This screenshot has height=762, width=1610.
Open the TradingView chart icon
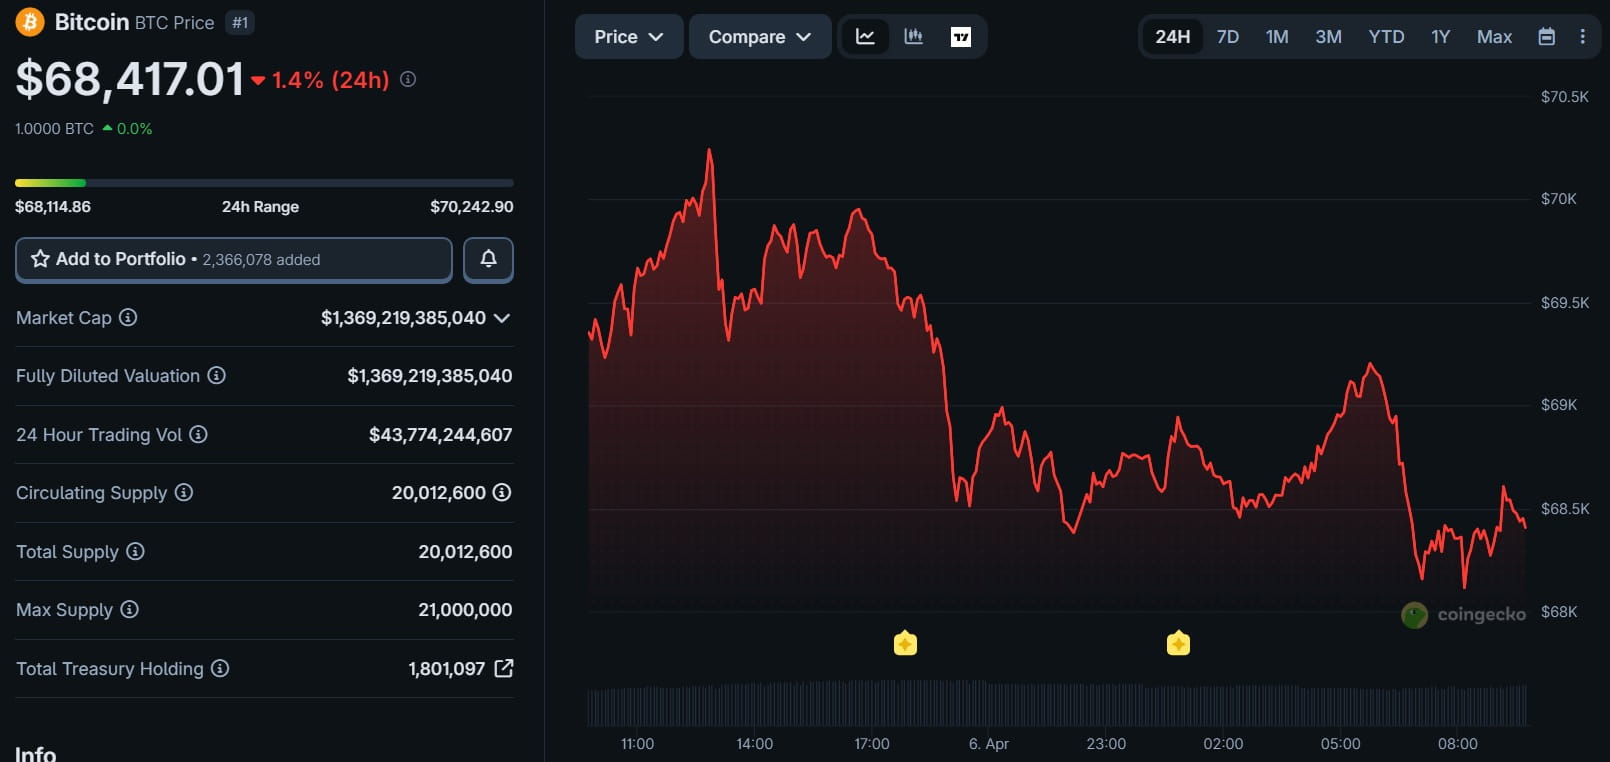[x=960, y=37]
